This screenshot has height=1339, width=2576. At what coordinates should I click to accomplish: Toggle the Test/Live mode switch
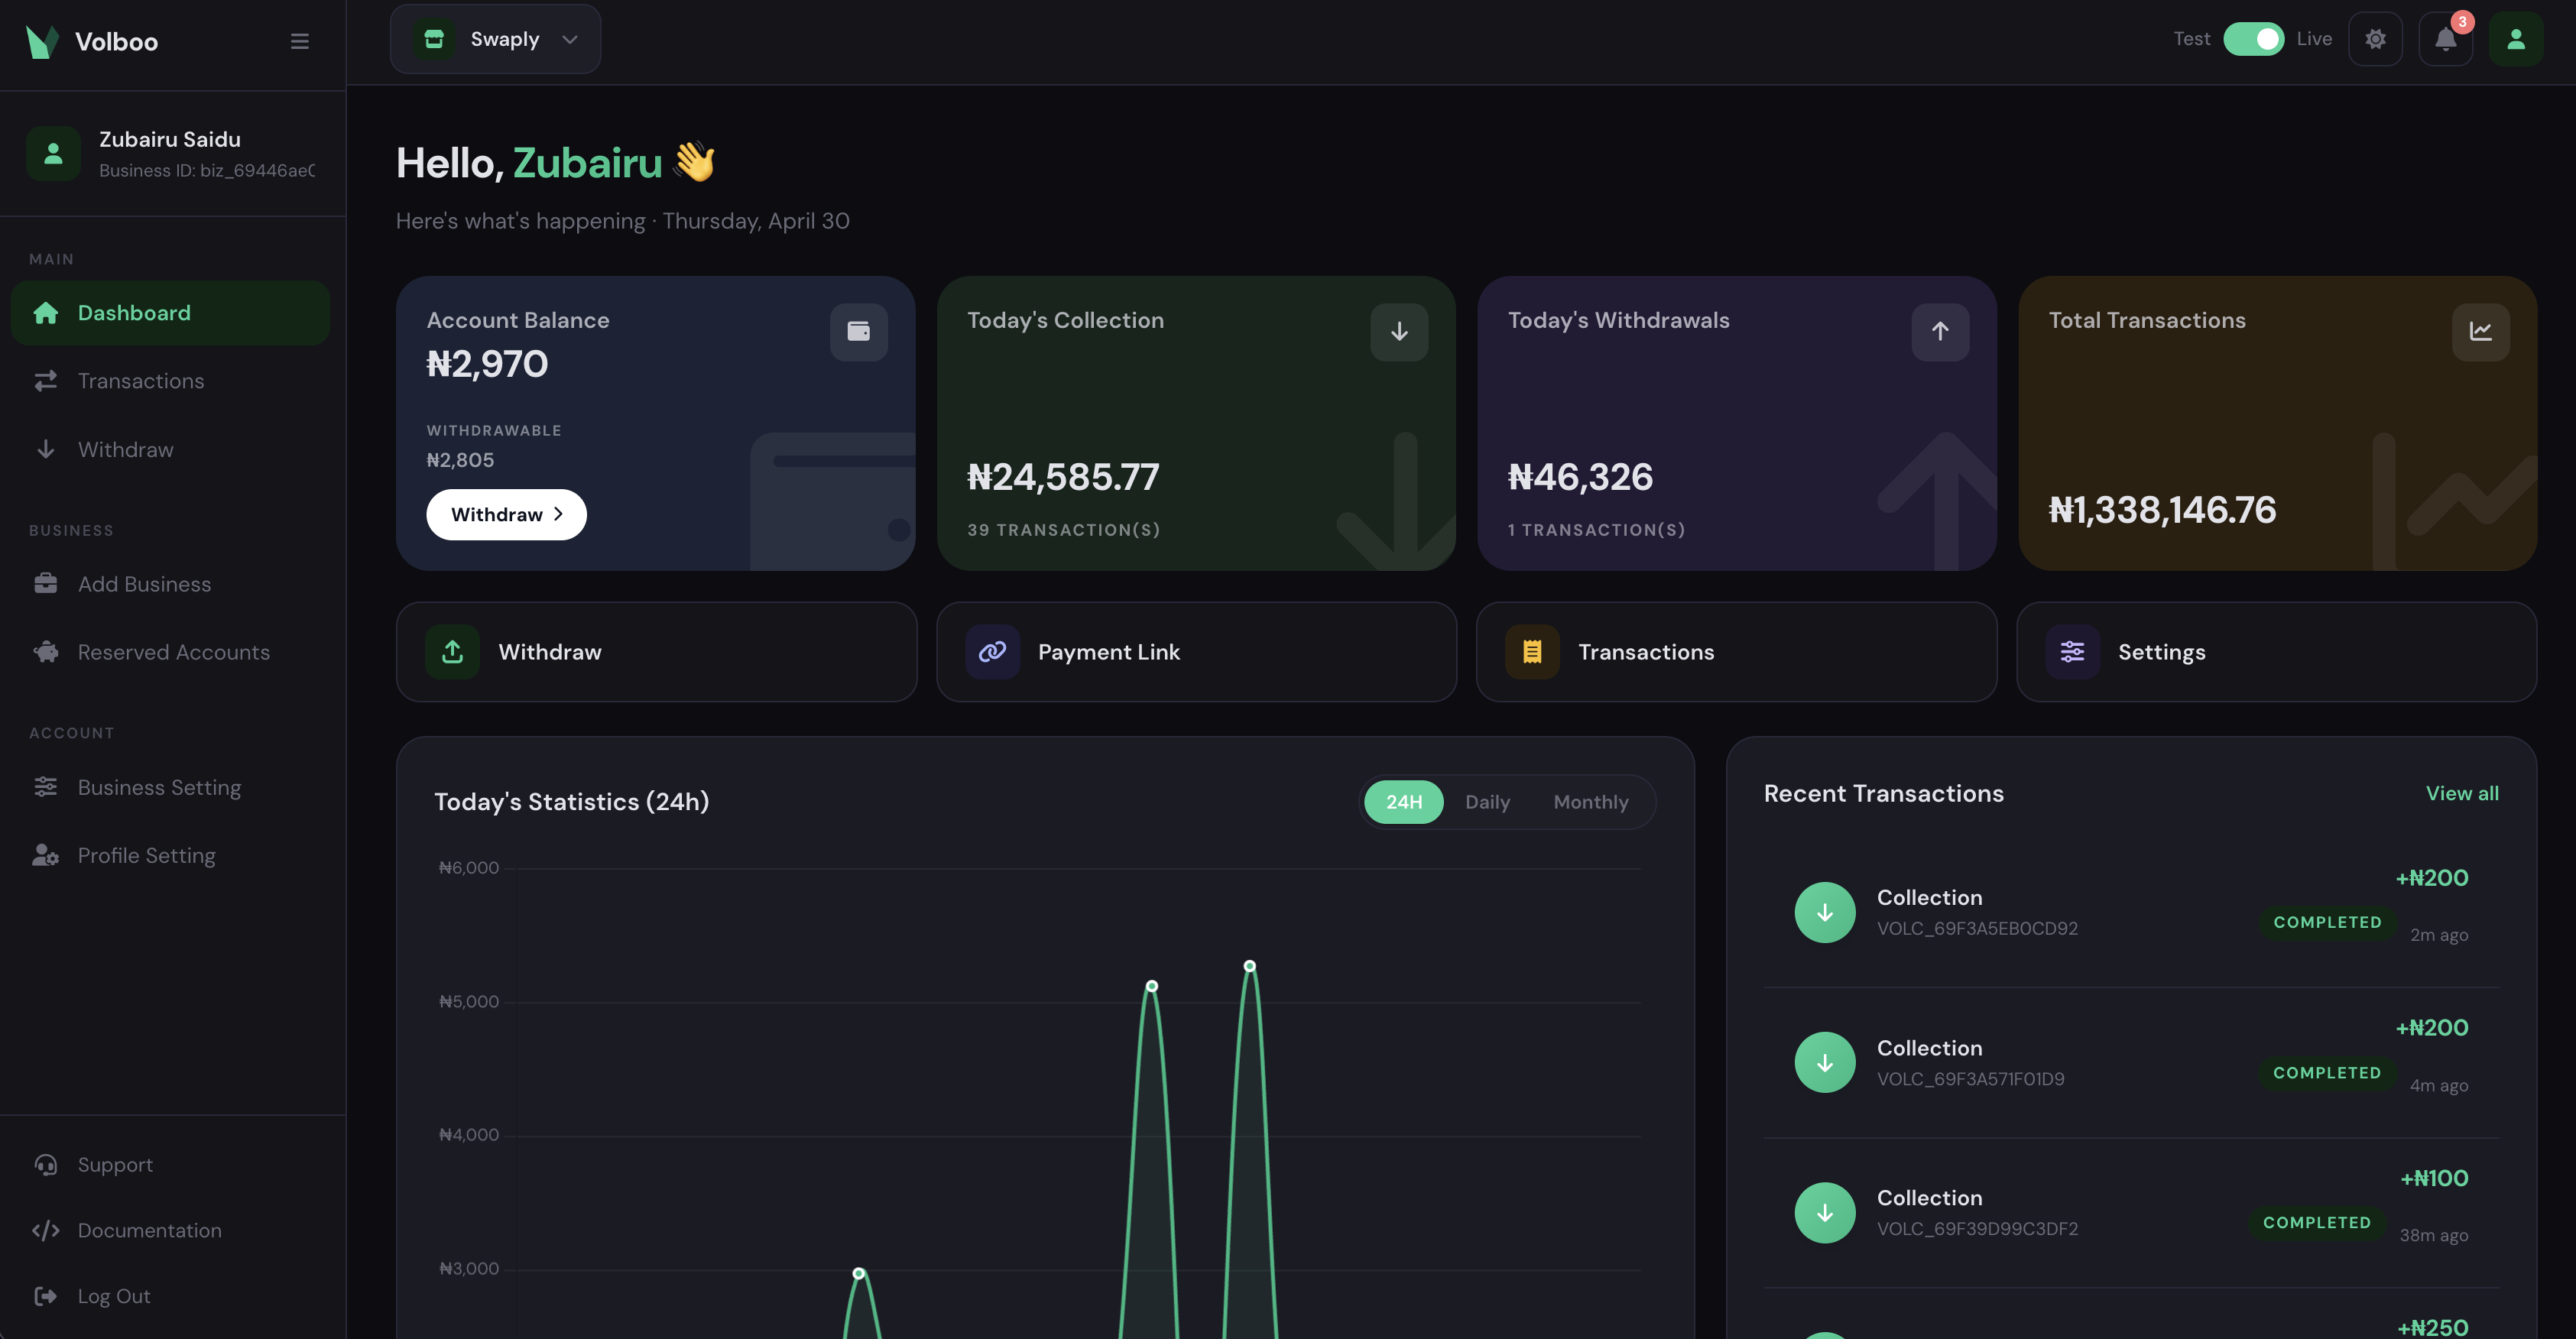coord(2253,39)
